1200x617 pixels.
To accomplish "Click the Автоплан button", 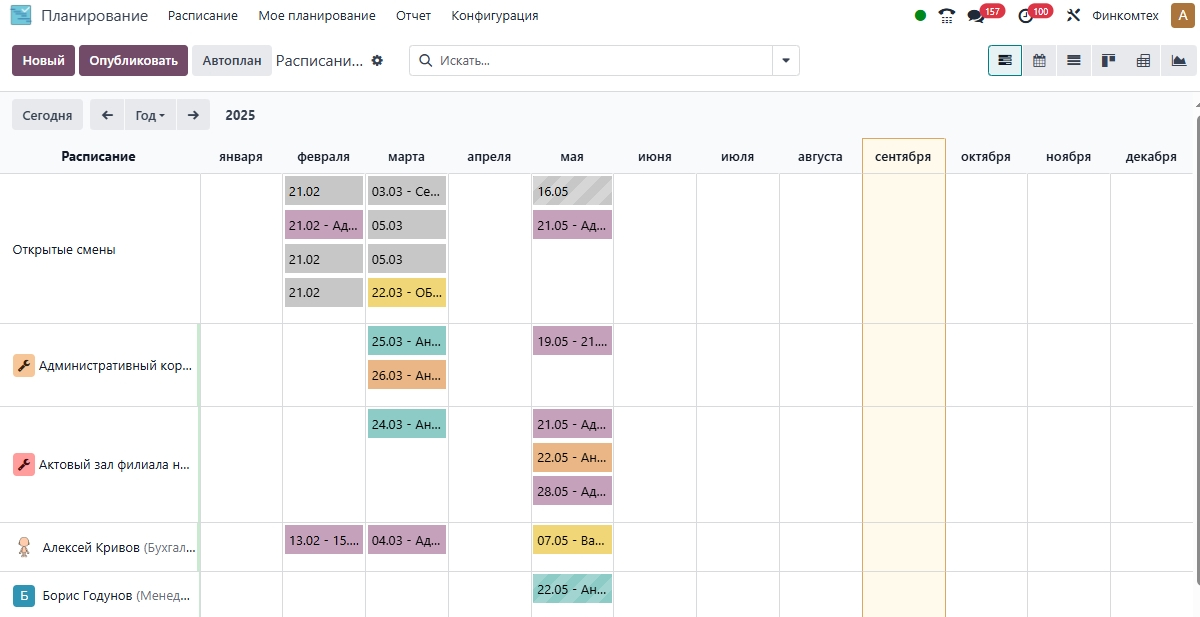I will (x=231, y=61).
